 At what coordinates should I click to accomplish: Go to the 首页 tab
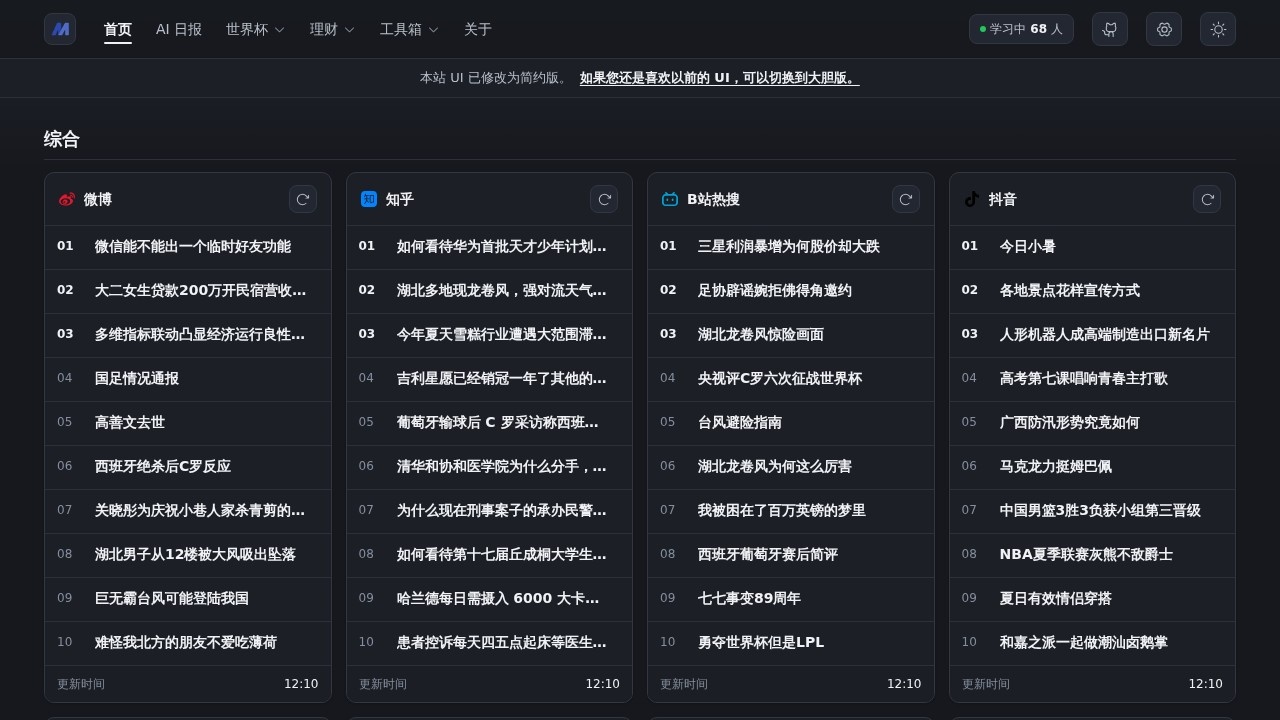click(118, 29)
